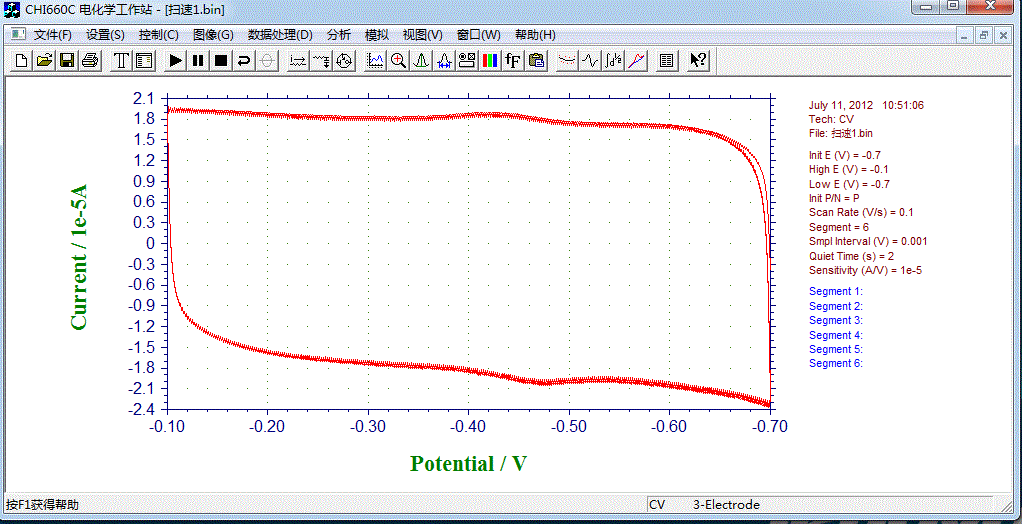Screen dimensions: 1022x524
Task: Select the Technique (T) toolbar icon
Action: [121, 61]
